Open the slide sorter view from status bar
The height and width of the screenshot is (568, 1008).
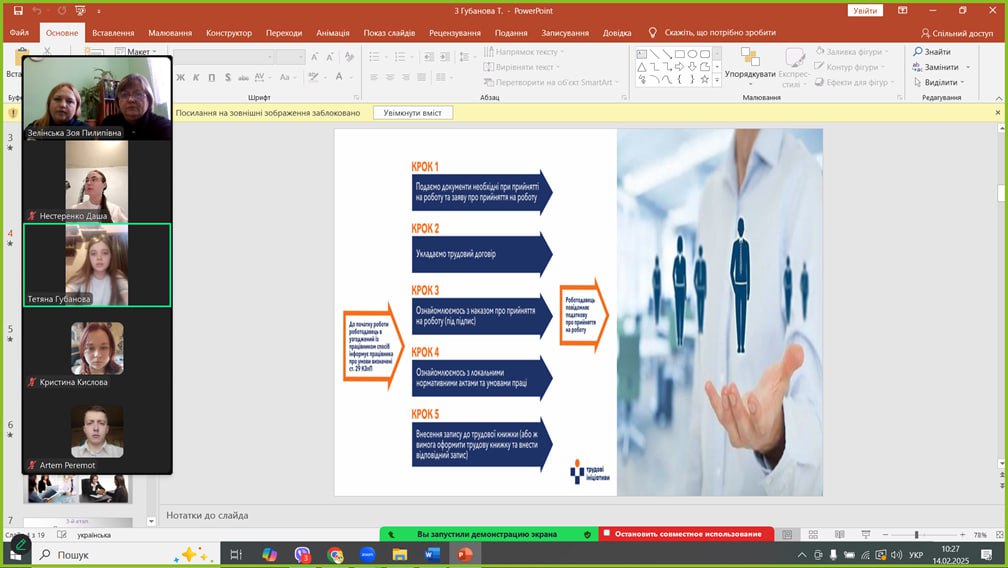pyautogui.click(x=811, y=535)
